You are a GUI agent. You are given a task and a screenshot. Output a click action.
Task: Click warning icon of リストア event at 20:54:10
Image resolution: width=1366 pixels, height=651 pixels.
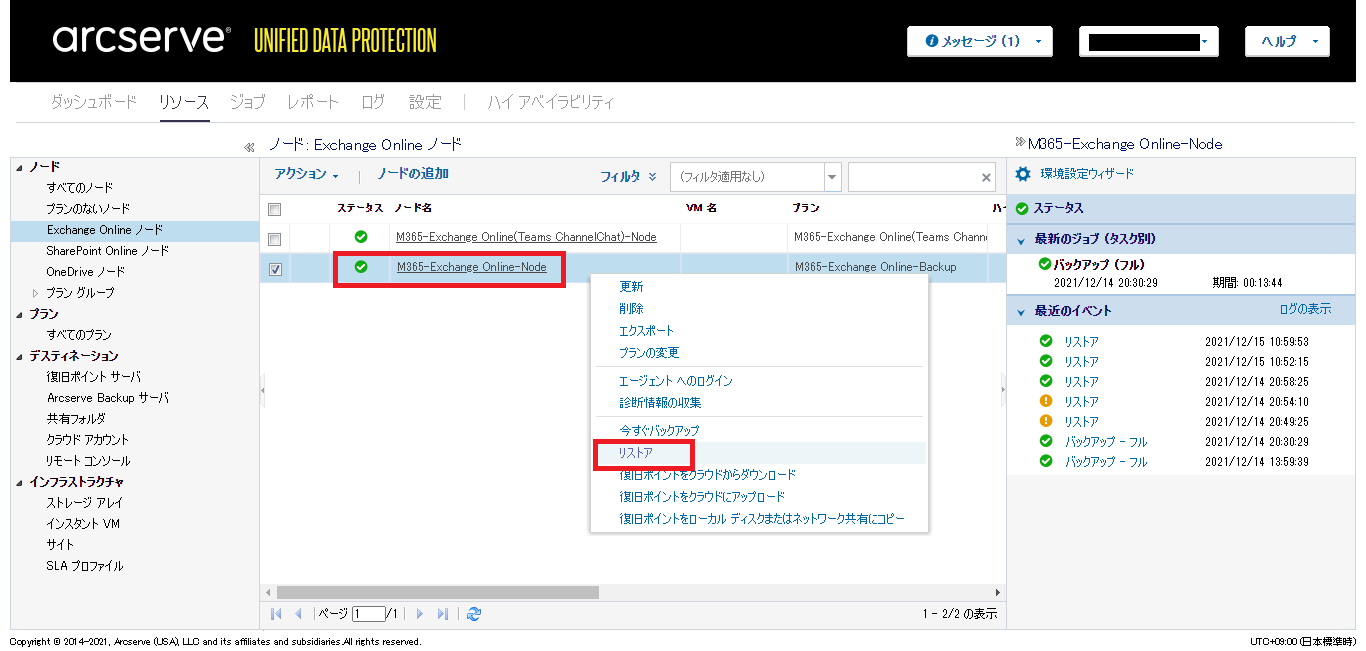click(1046, 401)
